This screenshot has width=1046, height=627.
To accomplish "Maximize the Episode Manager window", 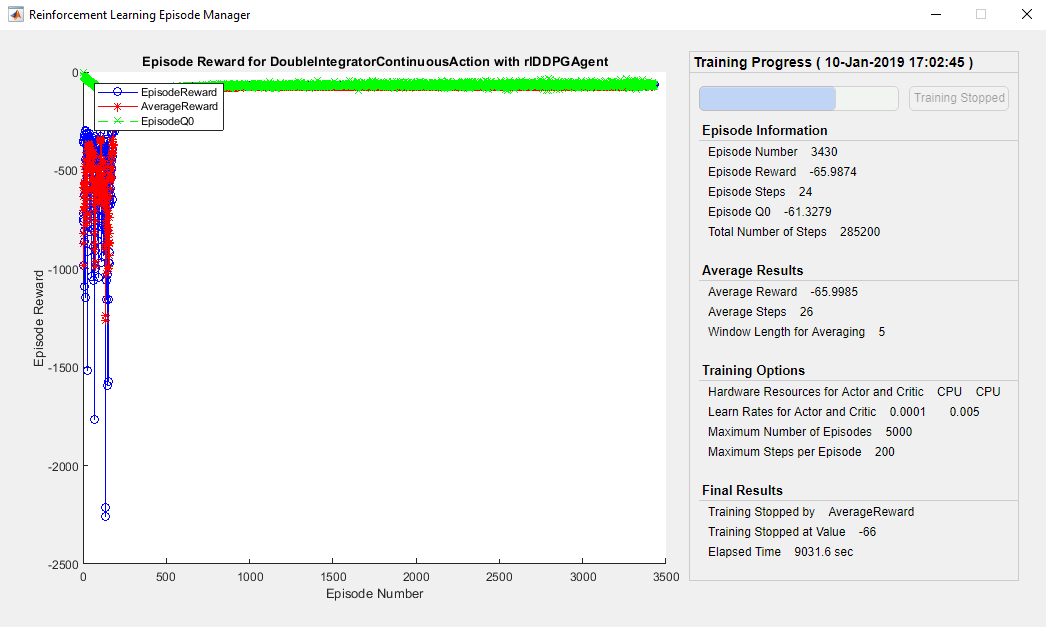I will click(981, 14).
